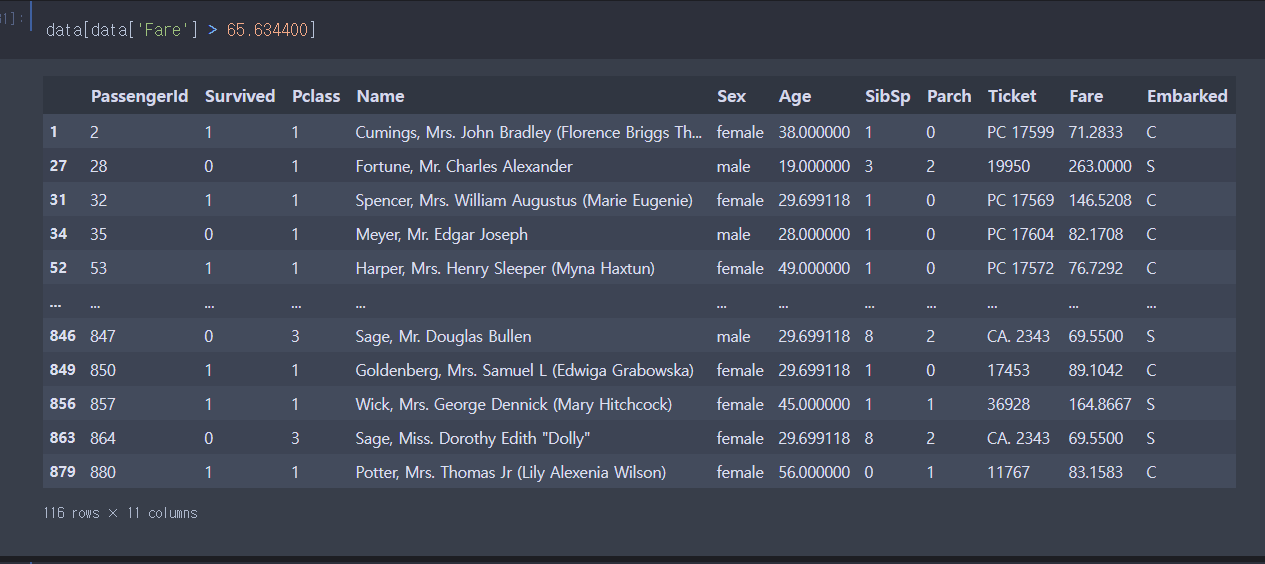The image size is (1265, 564).
Task: Click the Age column header
Action: [795, 96]
